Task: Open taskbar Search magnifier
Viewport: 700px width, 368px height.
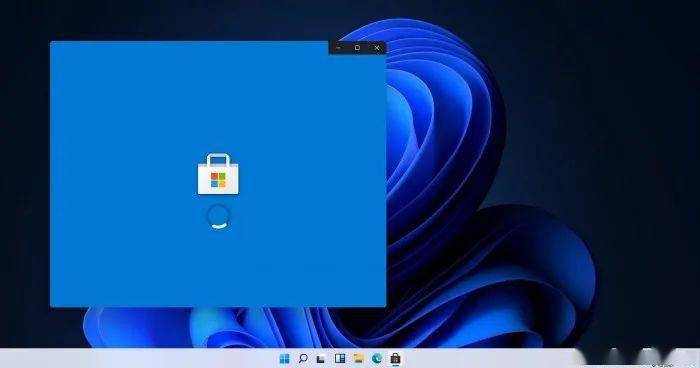Action: pyautogui.click(x=303, y=358)
